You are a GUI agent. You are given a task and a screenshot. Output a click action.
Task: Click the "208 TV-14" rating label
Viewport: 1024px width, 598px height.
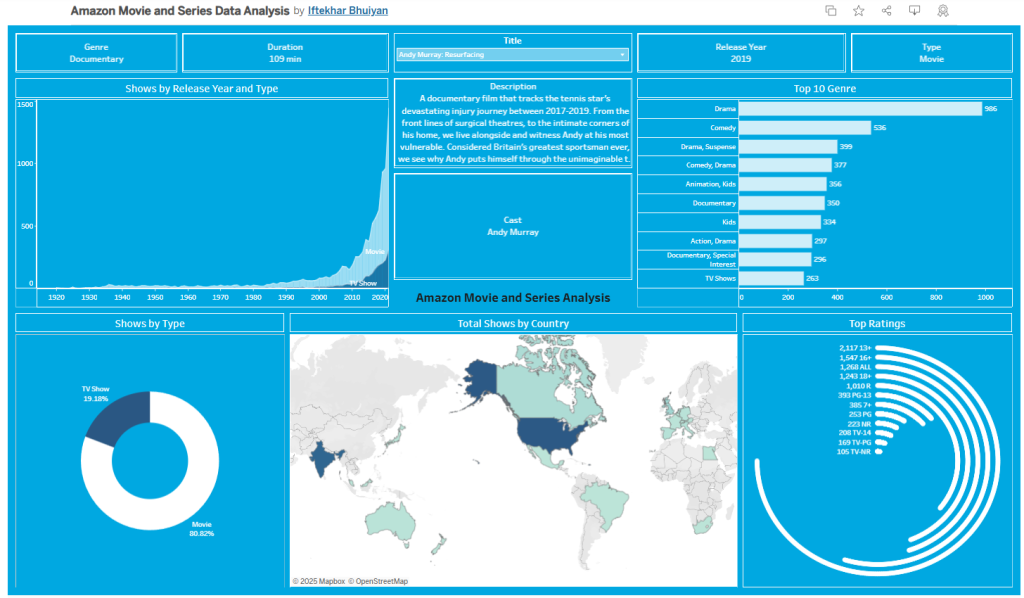pos(855,433)
